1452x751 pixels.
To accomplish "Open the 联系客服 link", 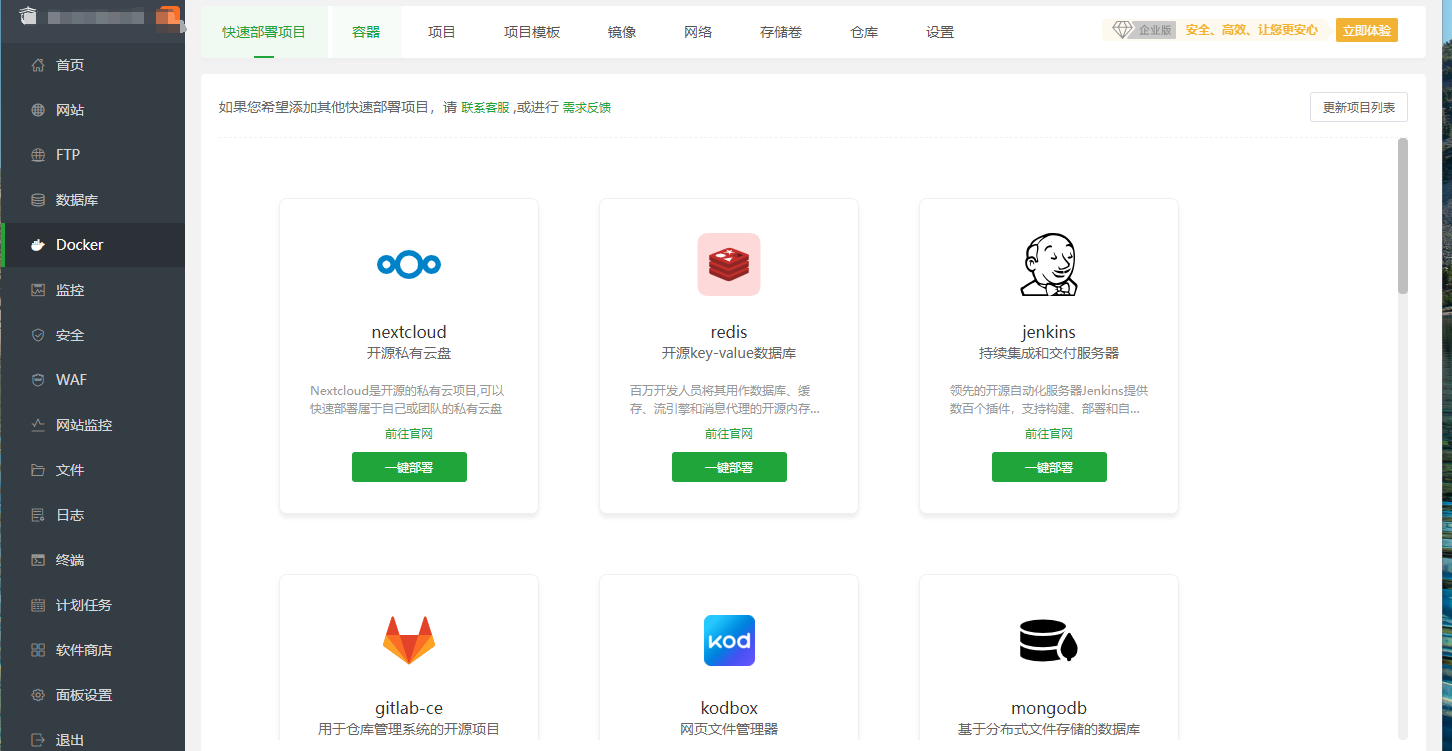I will click(x=485, y=107).
